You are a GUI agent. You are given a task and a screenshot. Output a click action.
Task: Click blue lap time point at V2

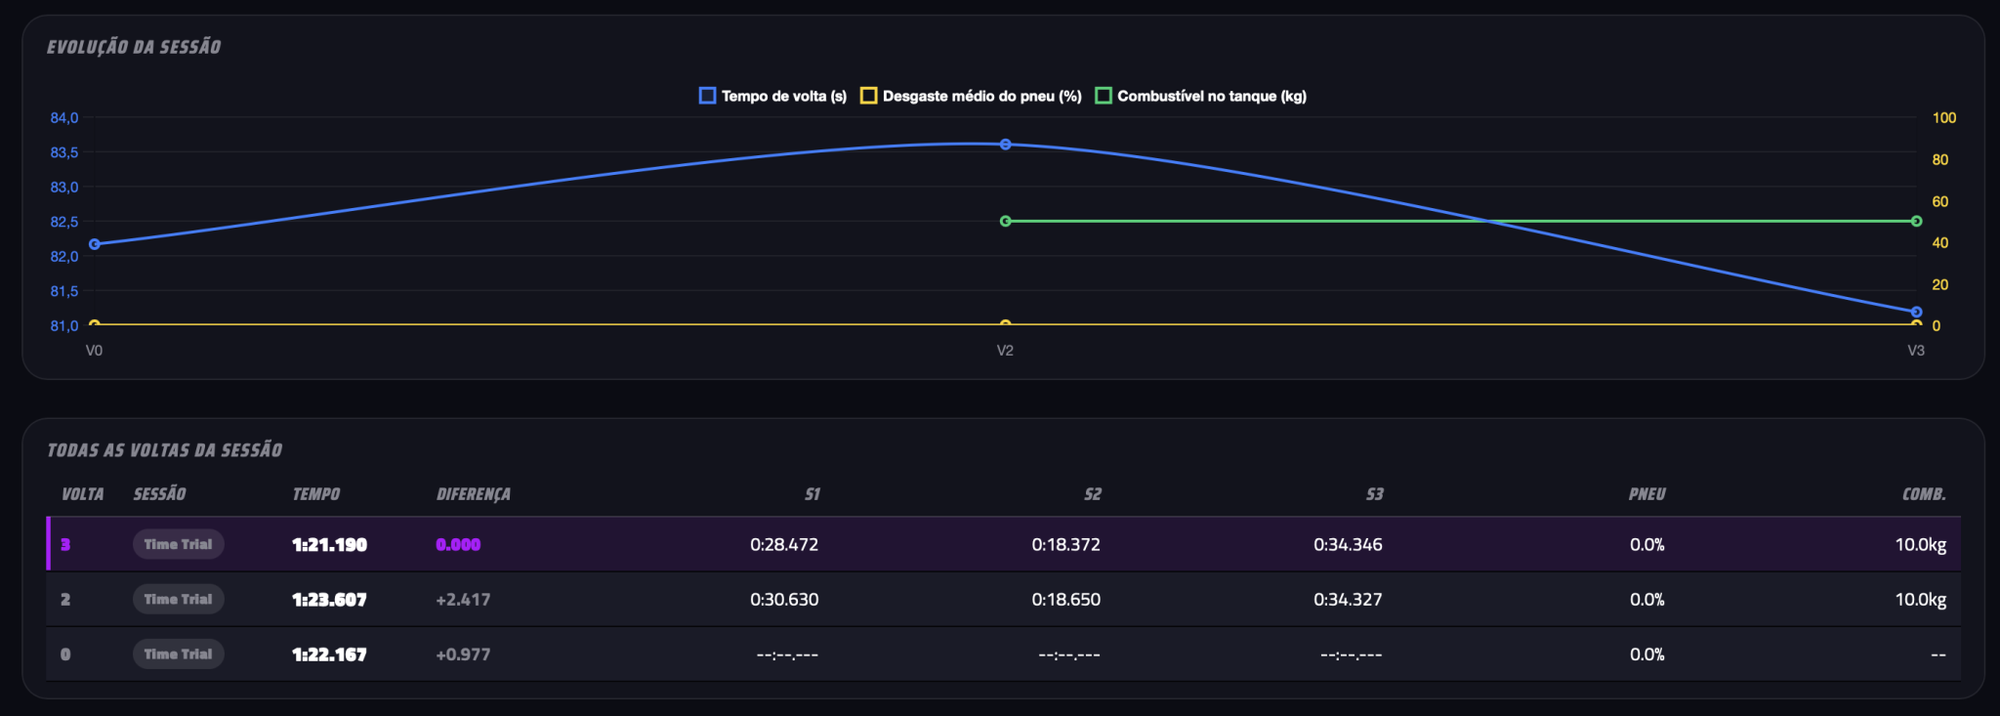(x=1005, y=144)
